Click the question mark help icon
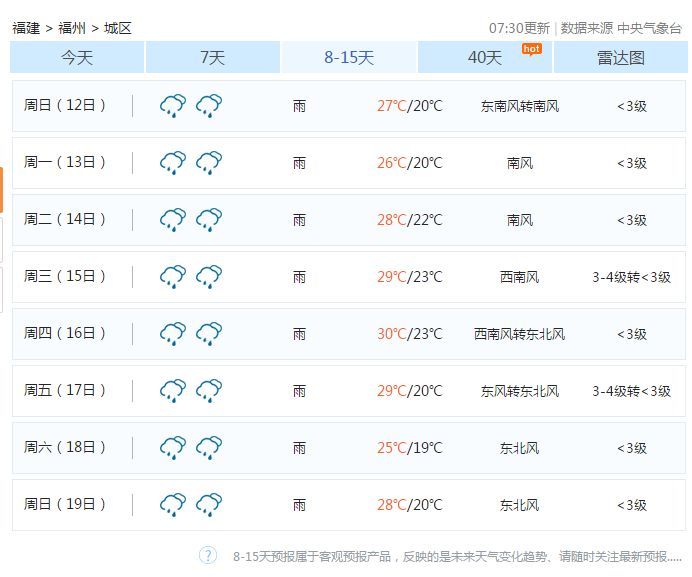The width and height of the screenshot is (692, 577). coord(208,555)
